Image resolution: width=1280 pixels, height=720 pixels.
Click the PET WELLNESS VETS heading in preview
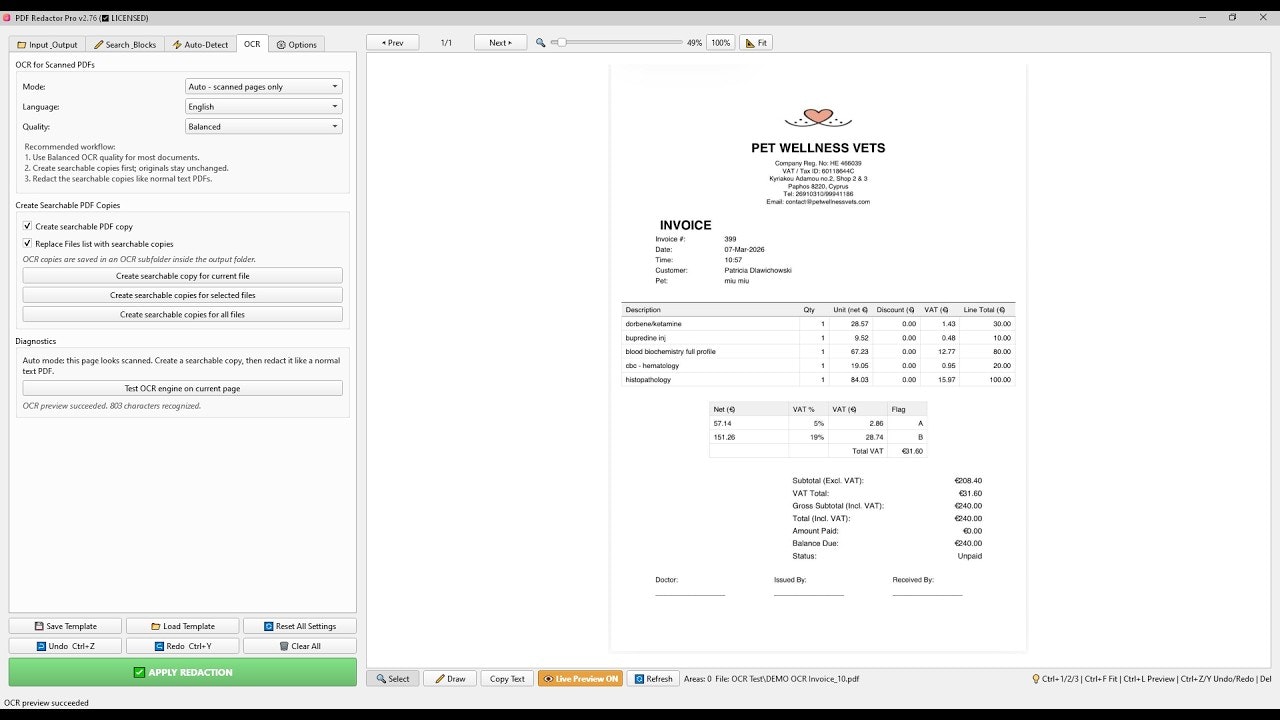(818, 148)
